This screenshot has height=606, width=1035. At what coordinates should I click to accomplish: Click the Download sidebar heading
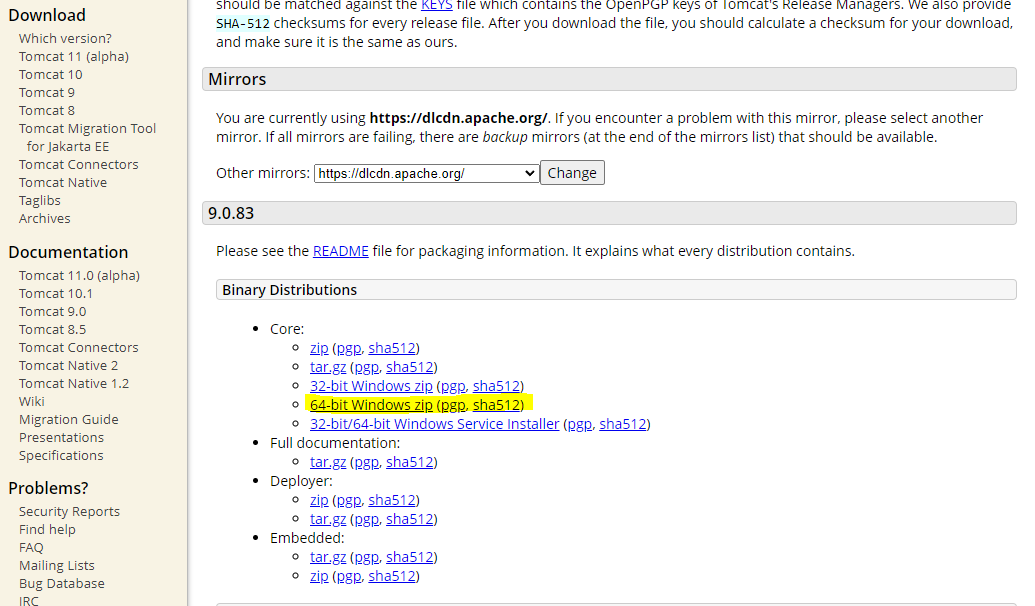pyautogui.click(x=47, y=15)
